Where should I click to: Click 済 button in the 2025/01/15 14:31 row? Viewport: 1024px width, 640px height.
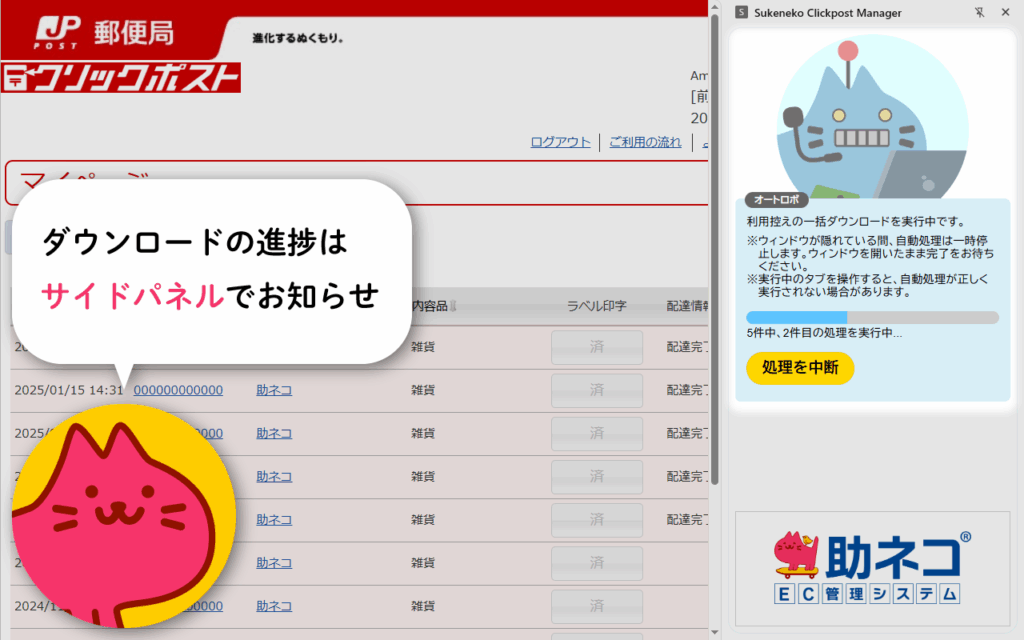[x=597, y=390]
